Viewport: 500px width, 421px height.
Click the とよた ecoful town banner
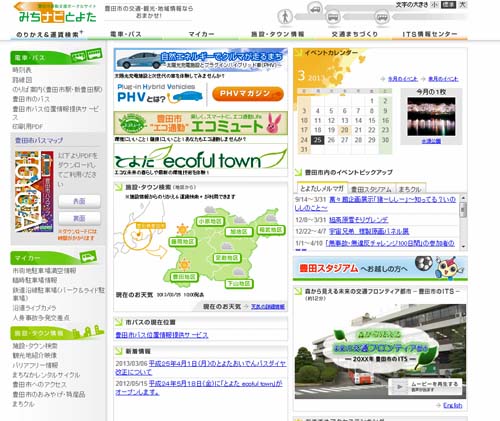(x=201, y=157)
